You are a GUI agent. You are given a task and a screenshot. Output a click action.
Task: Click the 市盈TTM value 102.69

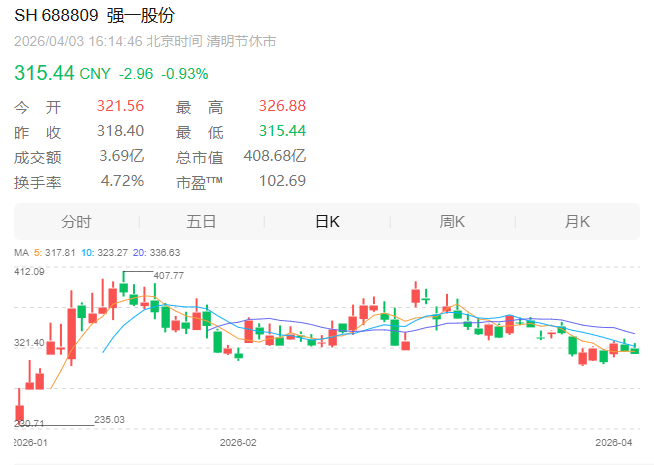(283, 181)
